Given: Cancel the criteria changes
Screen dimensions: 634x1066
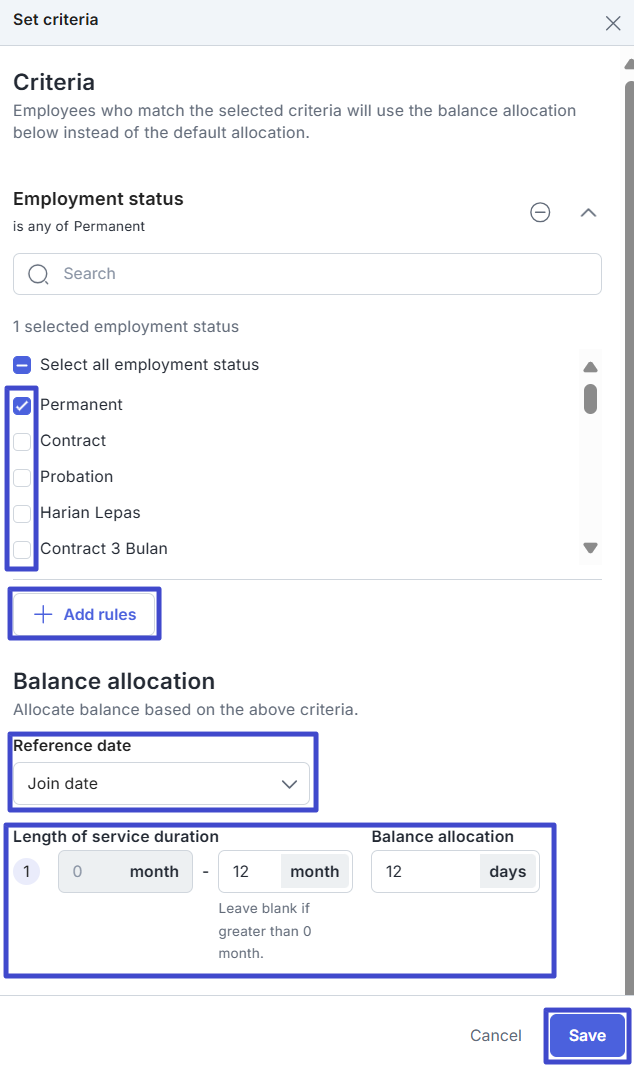Looking at the screenshot, I should coord(496,1036).
